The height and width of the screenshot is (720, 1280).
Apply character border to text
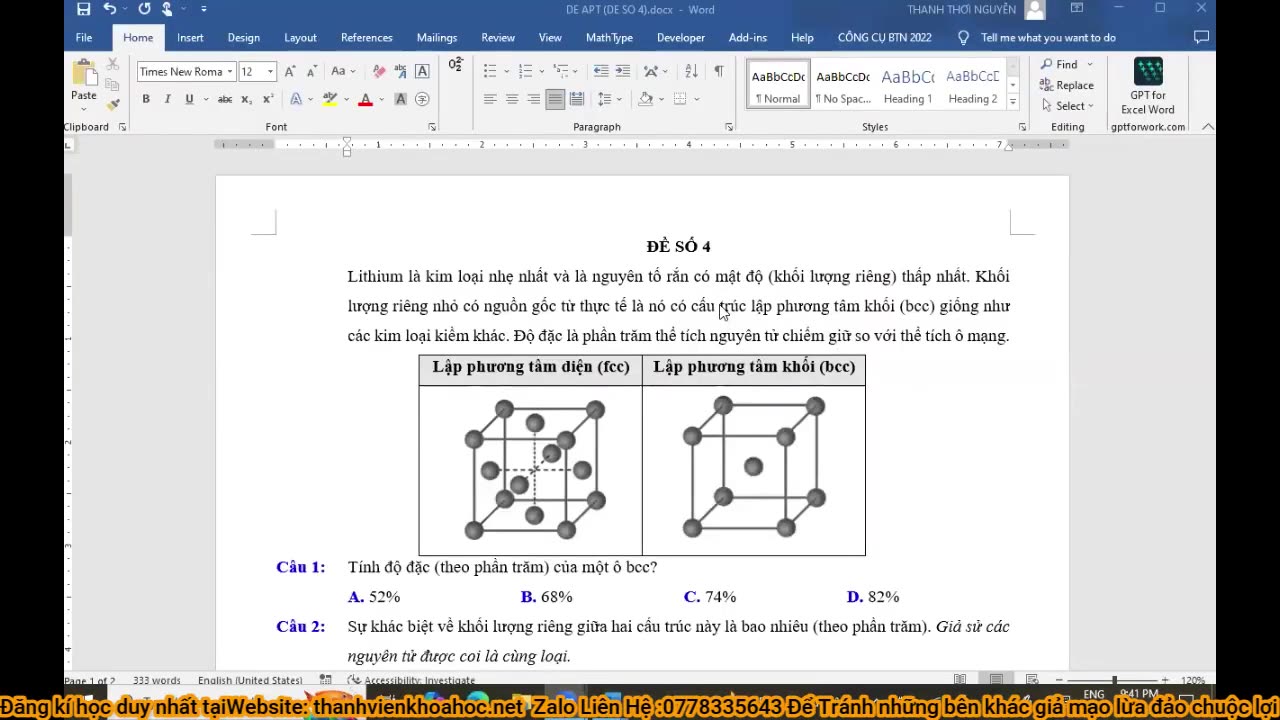point(422,71)
